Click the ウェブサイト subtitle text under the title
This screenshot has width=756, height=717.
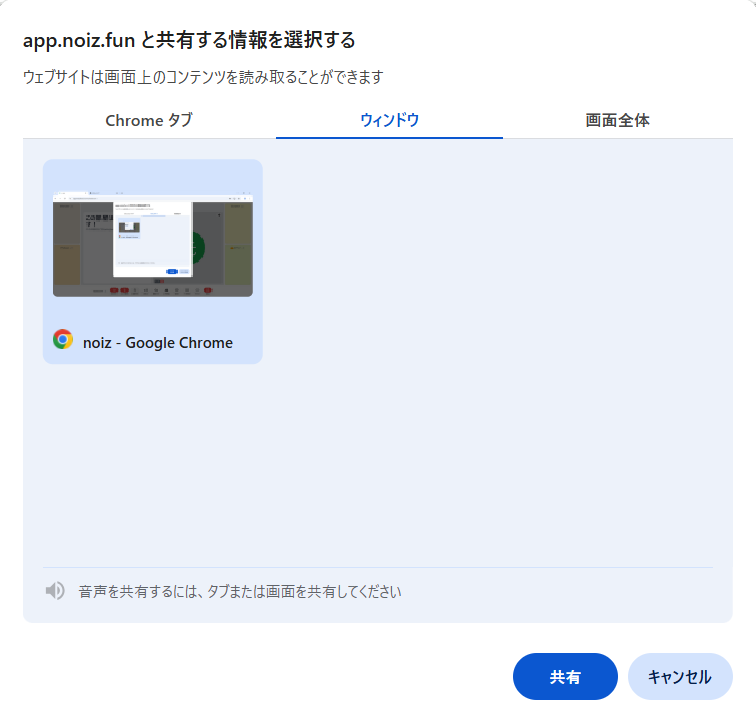pyautogui.click(x=203, y=77)
